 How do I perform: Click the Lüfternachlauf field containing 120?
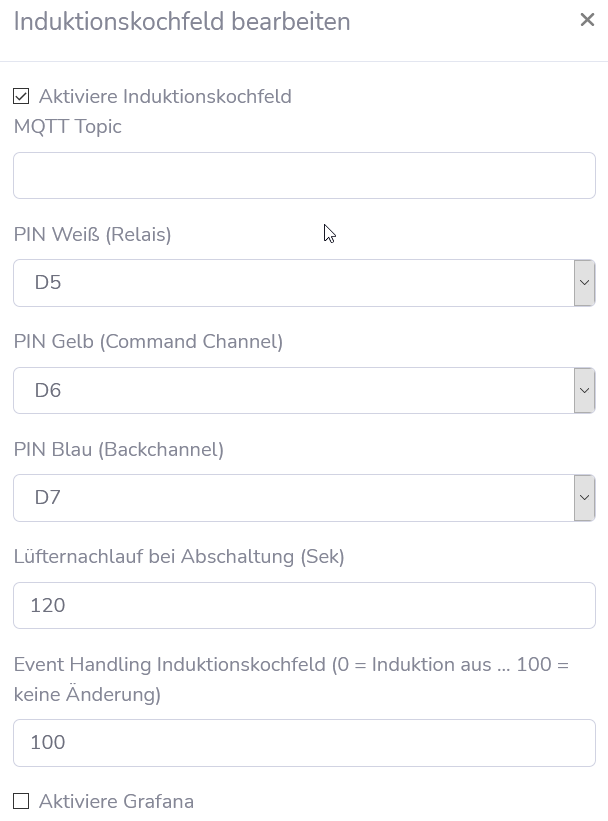(304, 605)
